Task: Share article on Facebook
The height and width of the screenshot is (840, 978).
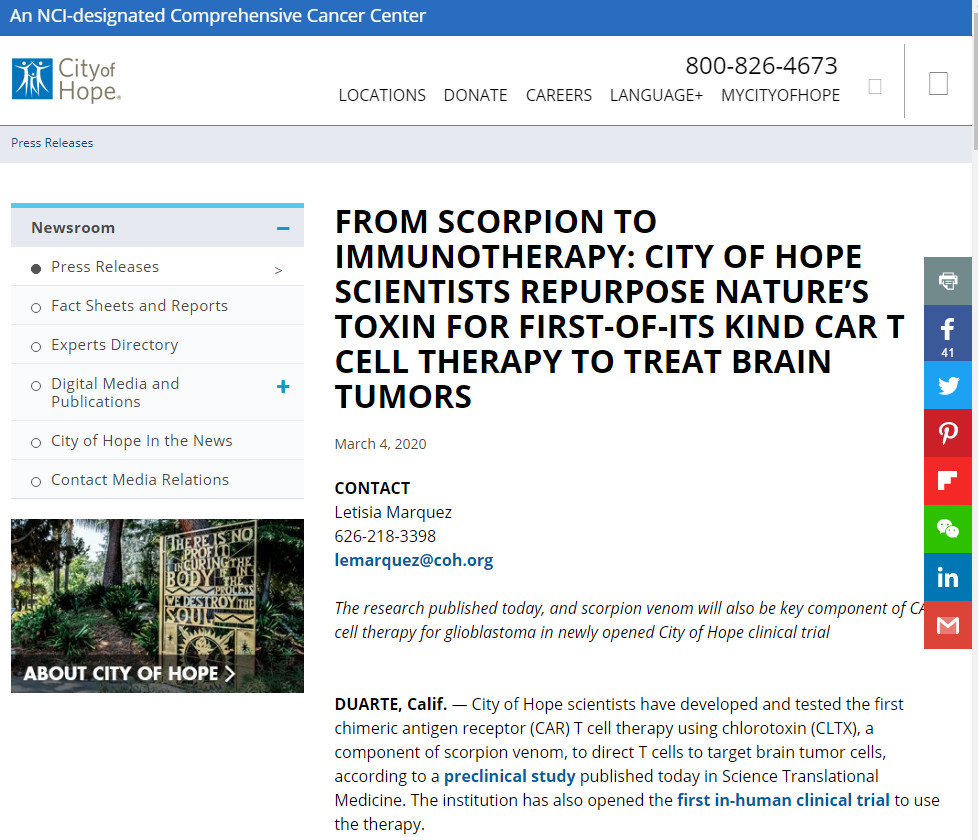Action: click(x=947, y=333)
